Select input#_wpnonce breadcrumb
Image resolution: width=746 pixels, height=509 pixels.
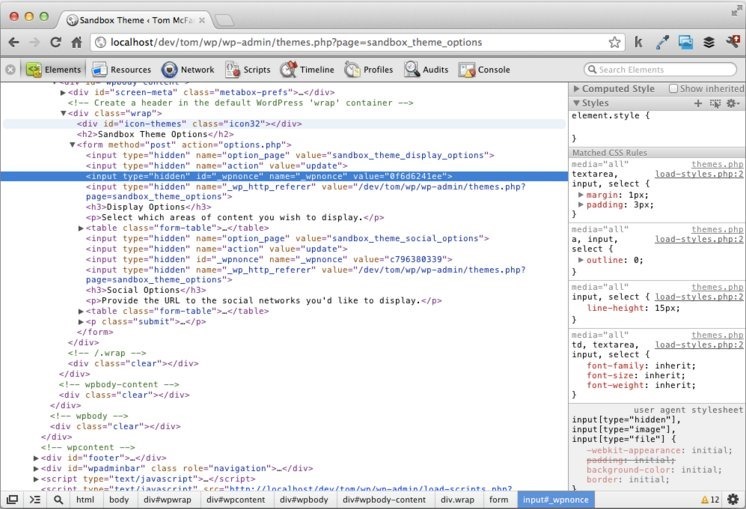tap(556, 500)
